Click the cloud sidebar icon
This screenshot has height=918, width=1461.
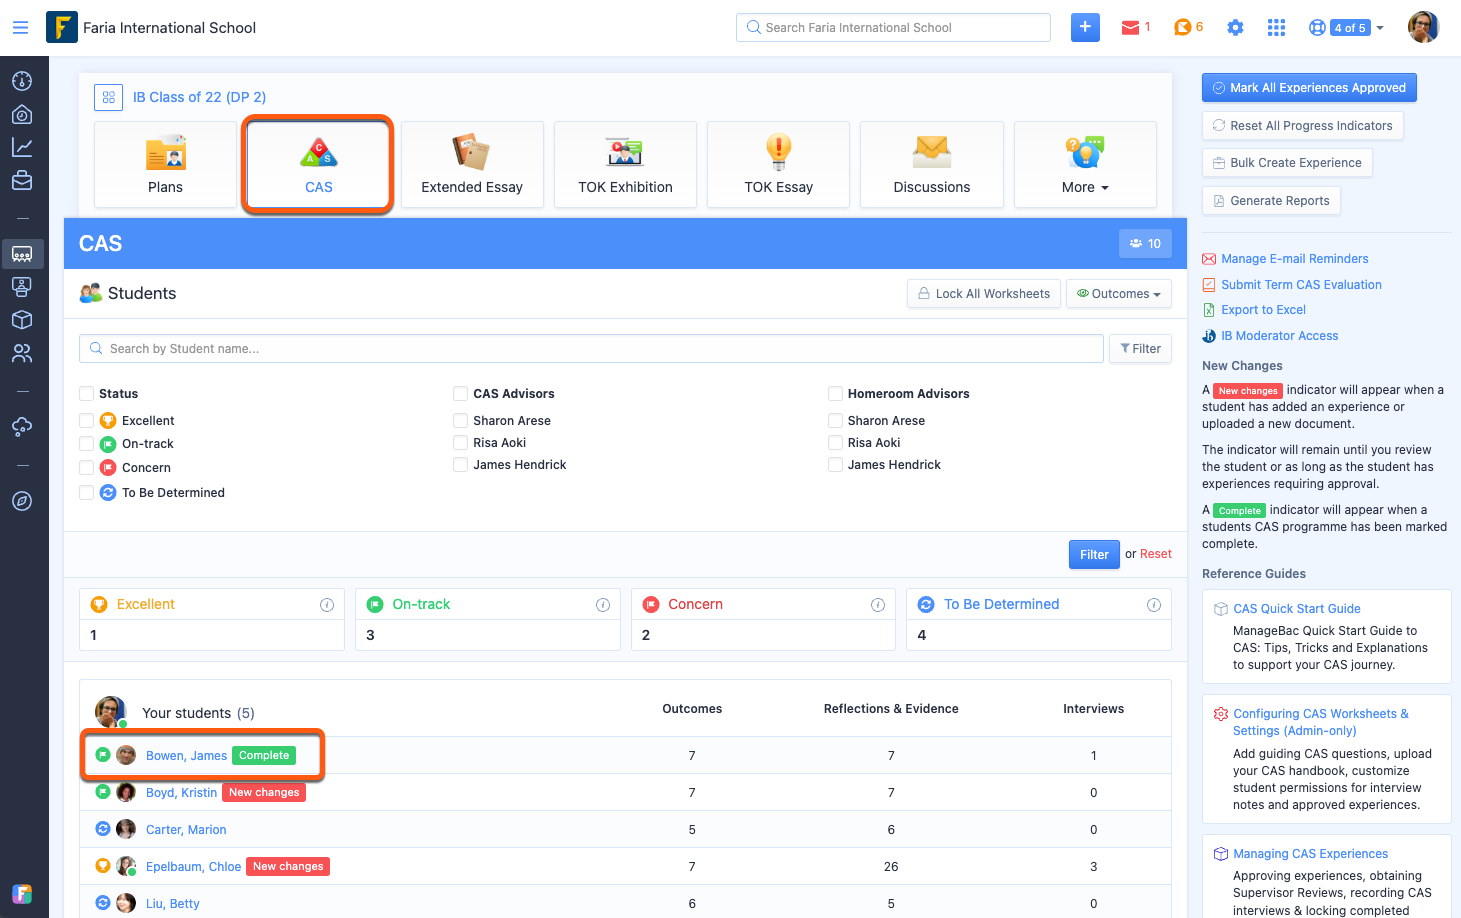[x=22, y=427]
